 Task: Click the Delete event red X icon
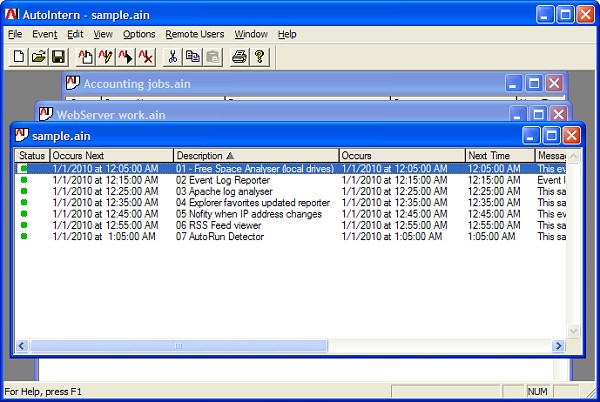(146, 57)
